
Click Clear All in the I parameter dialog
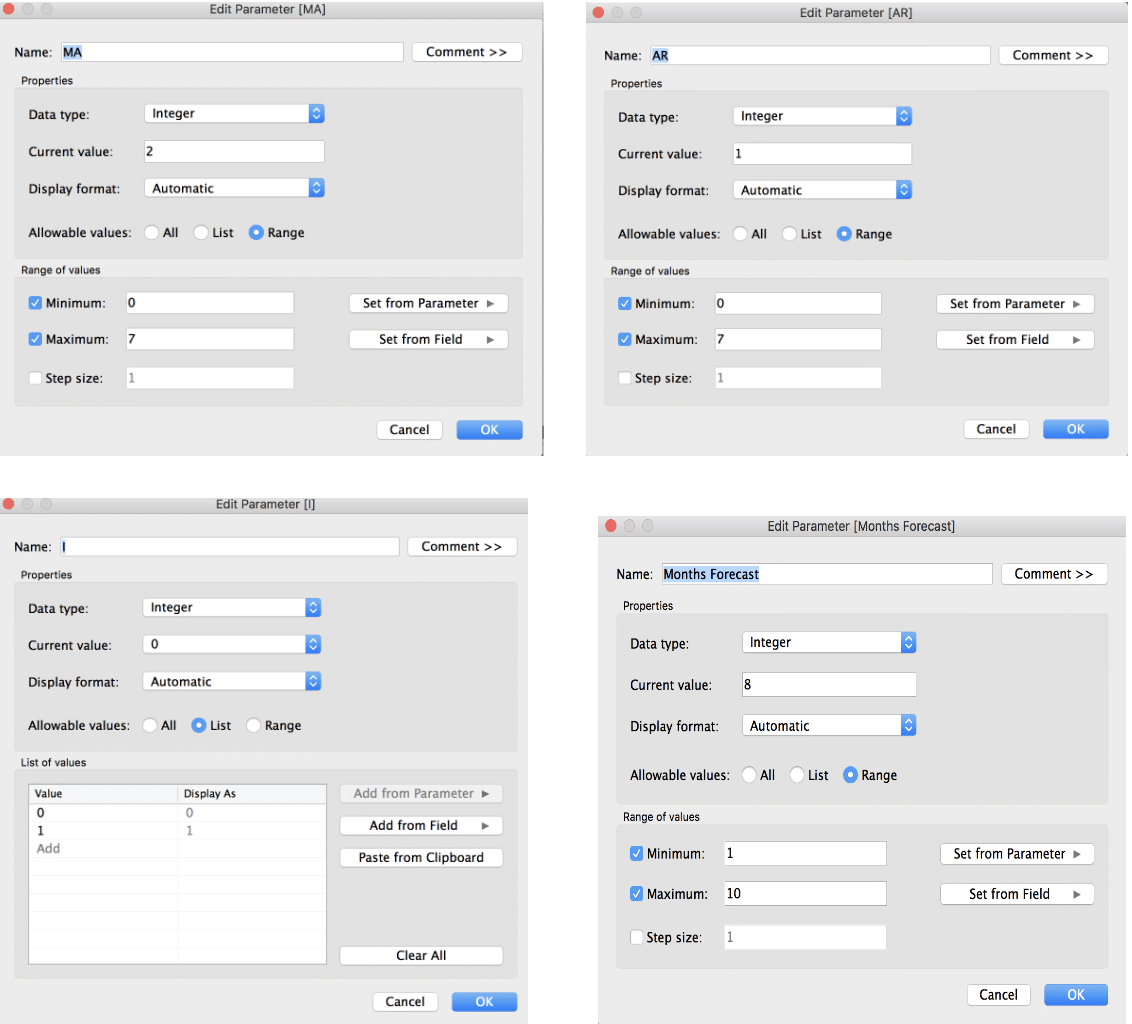coord(420,955)
